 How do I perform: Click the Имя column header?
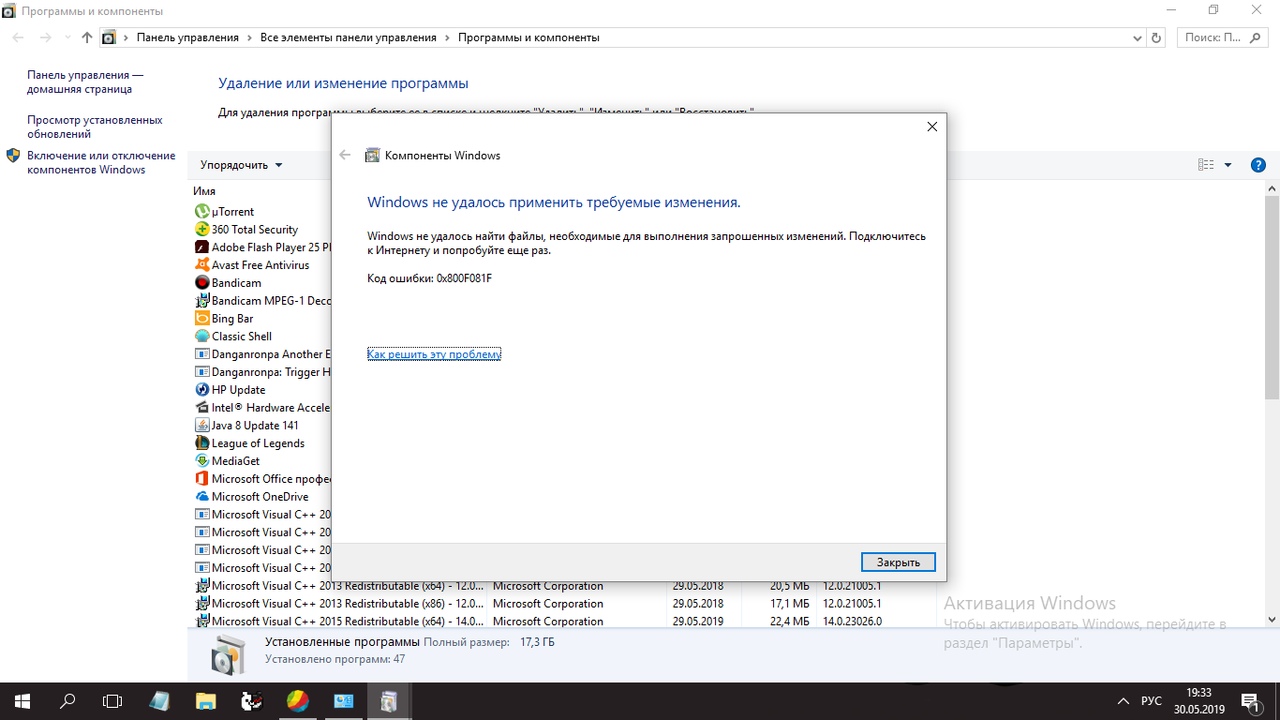[x=205, y=191]
